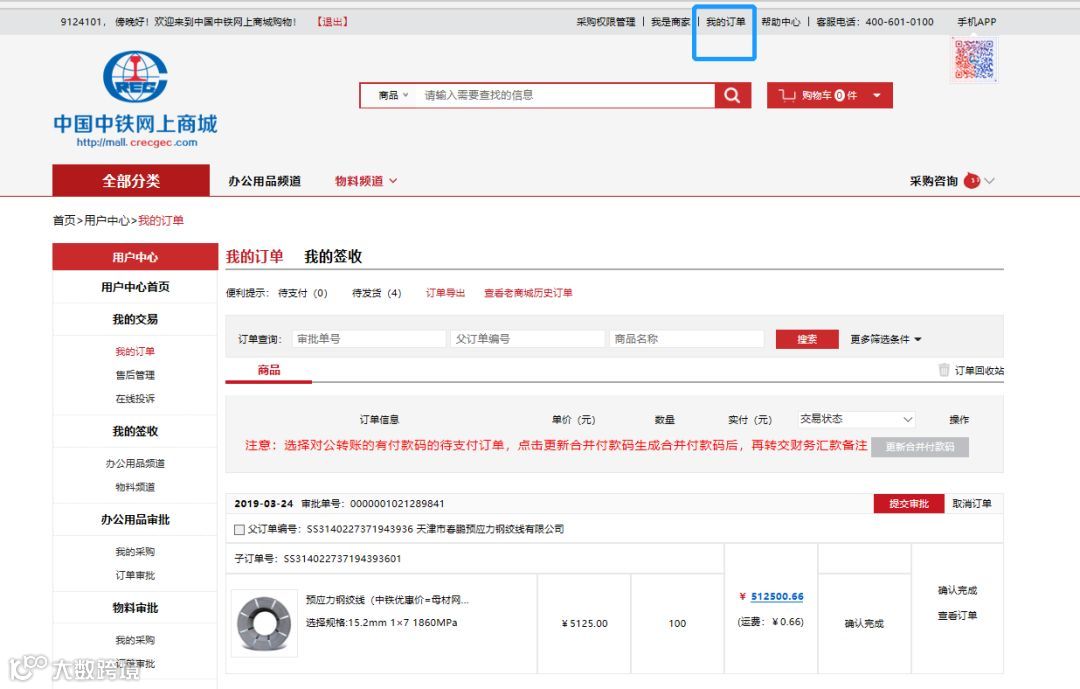Screen dimensions: 1080x689
Task: Click the 手机APP link
Action: 976,21
